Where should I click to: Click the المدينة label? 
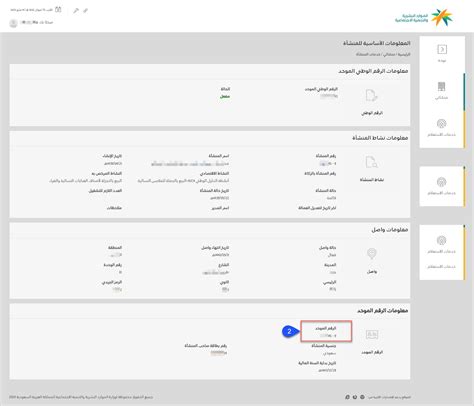(x=330, y=265)
